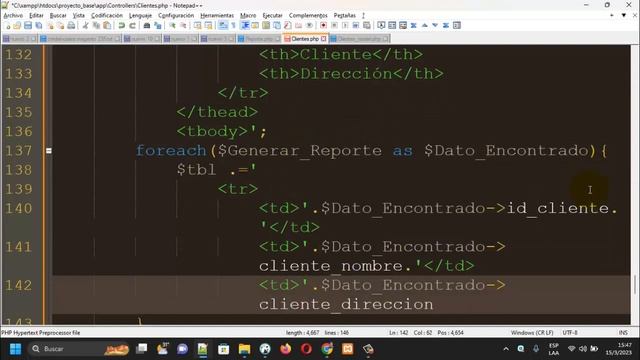Click '$Generar_Reporte' in the foreach line
Image resolution: width=640 pixels, height=360 pixels.
[300, 151]
